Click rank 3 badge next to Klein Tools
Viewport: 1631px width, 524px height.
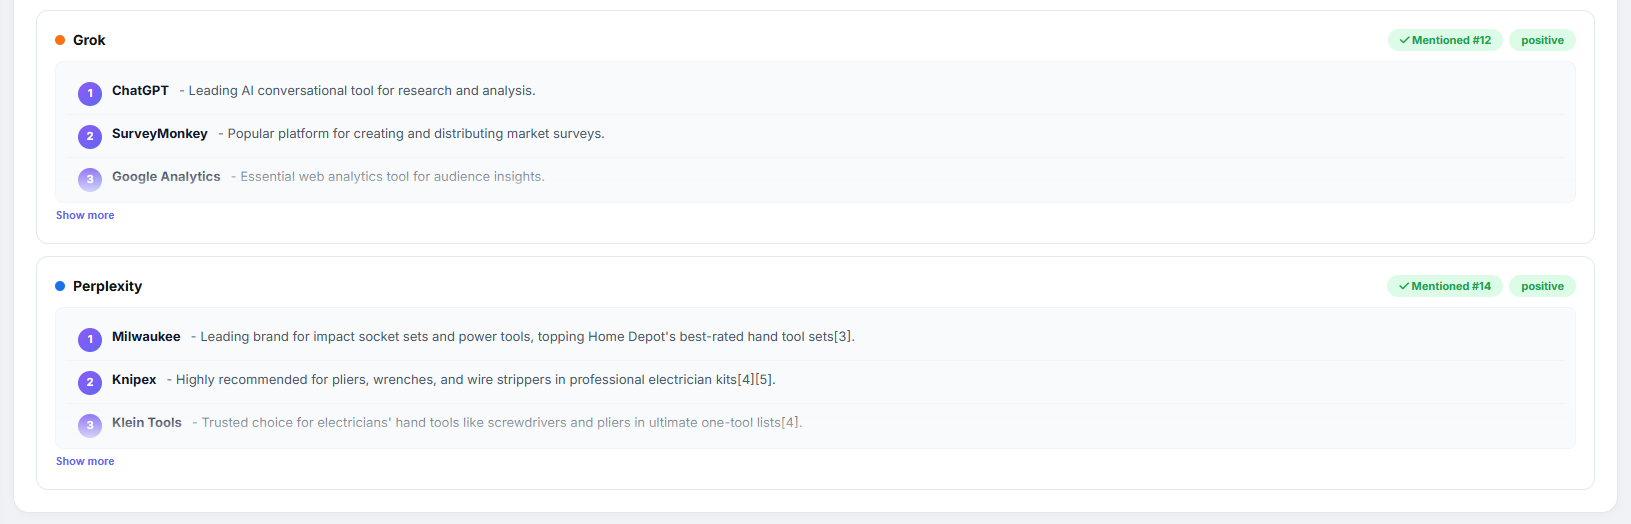click(90, 425)
